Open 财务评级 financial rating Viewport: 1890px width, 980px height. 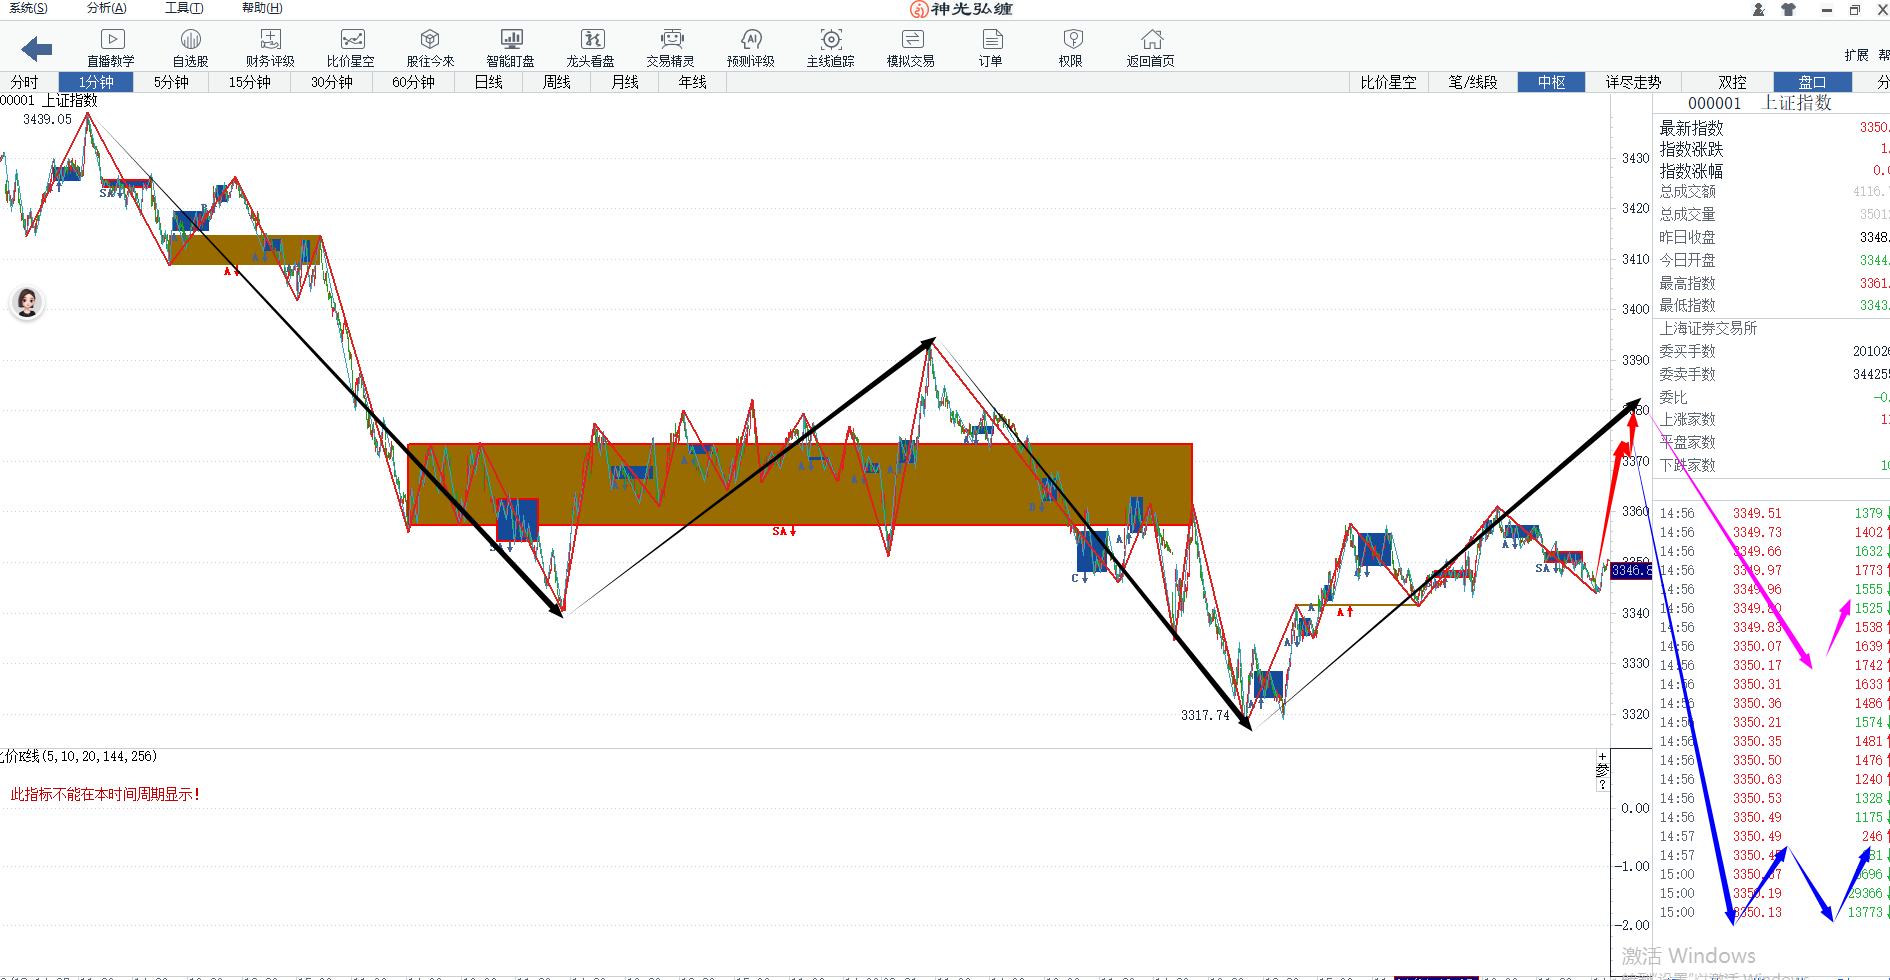pyautogui.click(x=270, y=48)
